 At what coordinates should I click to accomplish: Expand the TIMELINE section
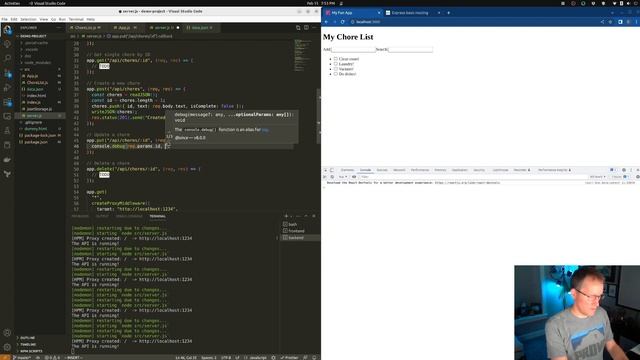(28, 344)
